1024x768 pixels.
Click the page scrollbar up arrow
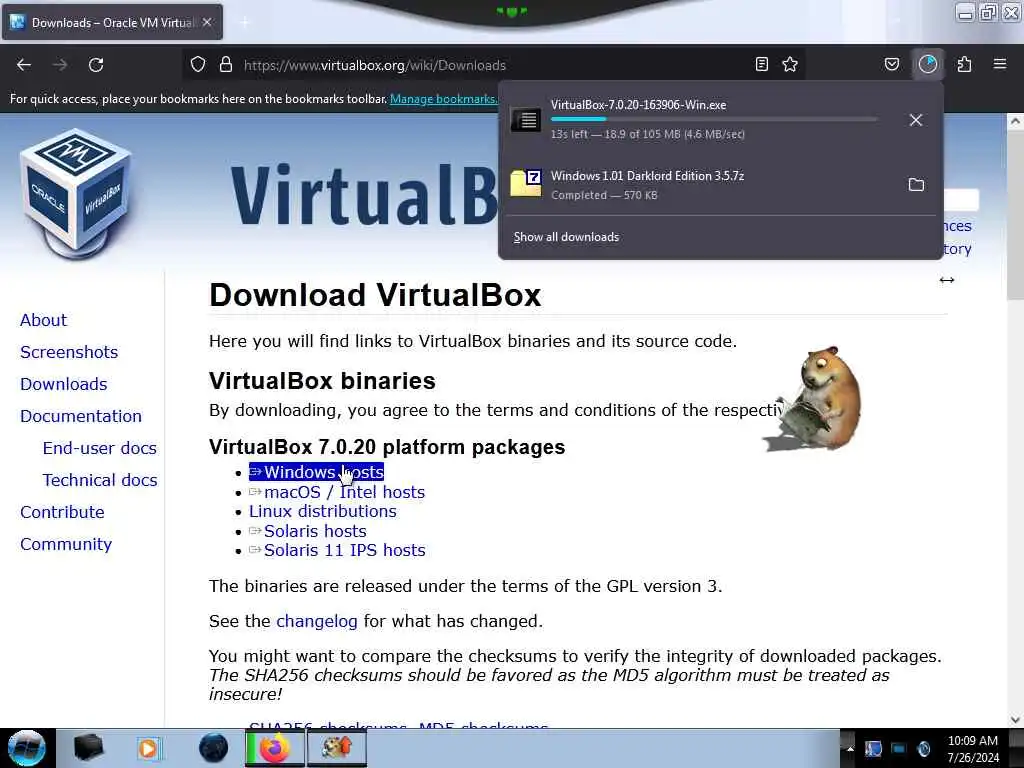tap(1015, 121)
